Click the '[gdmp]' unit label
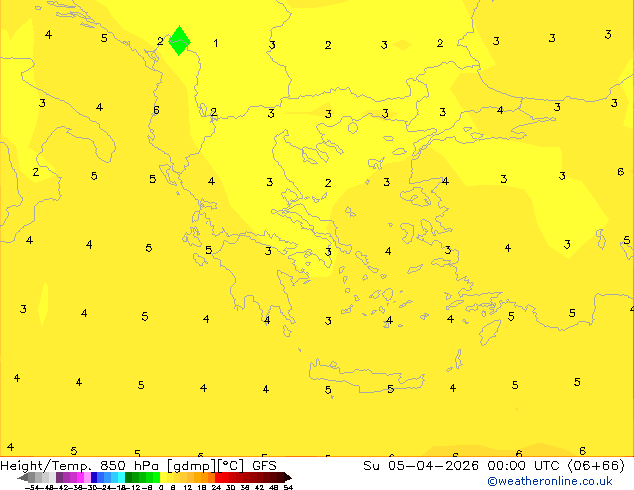Viewport: 634px width, 490px height. [192, 466]
